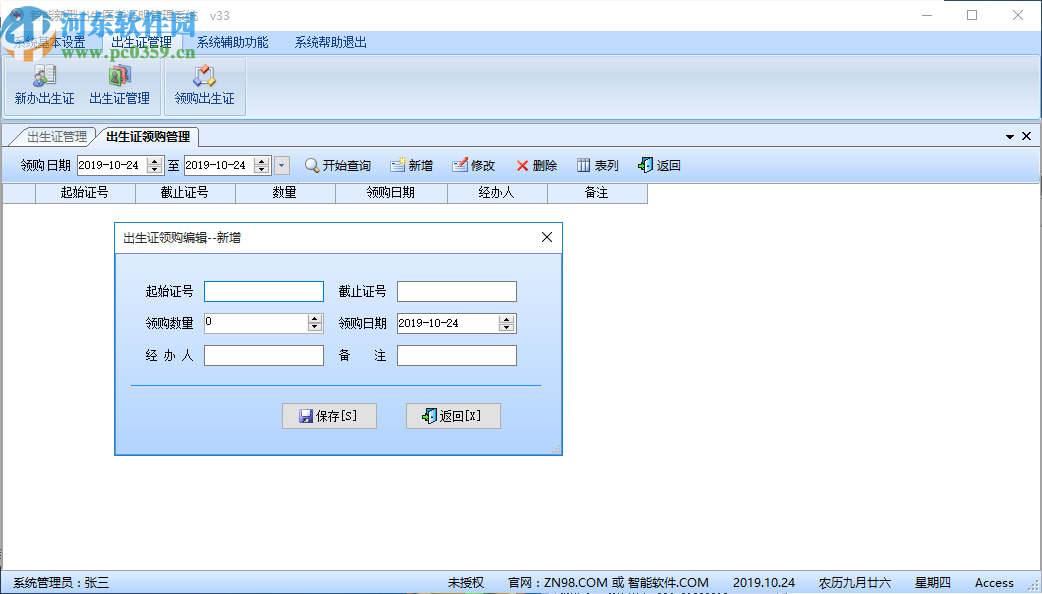Viewport: 1042px width, 594px height.
Task: Click the 起始证号 input field
Action: point(263,291)
